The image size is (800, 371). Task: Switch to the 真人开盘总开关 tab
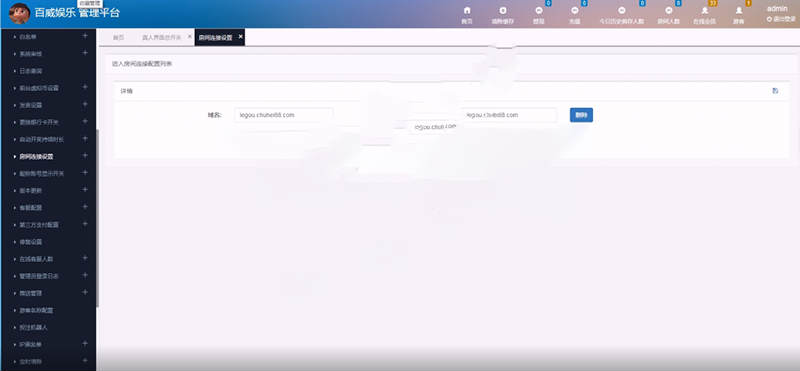pyautogui.click(x=161, y=37)
